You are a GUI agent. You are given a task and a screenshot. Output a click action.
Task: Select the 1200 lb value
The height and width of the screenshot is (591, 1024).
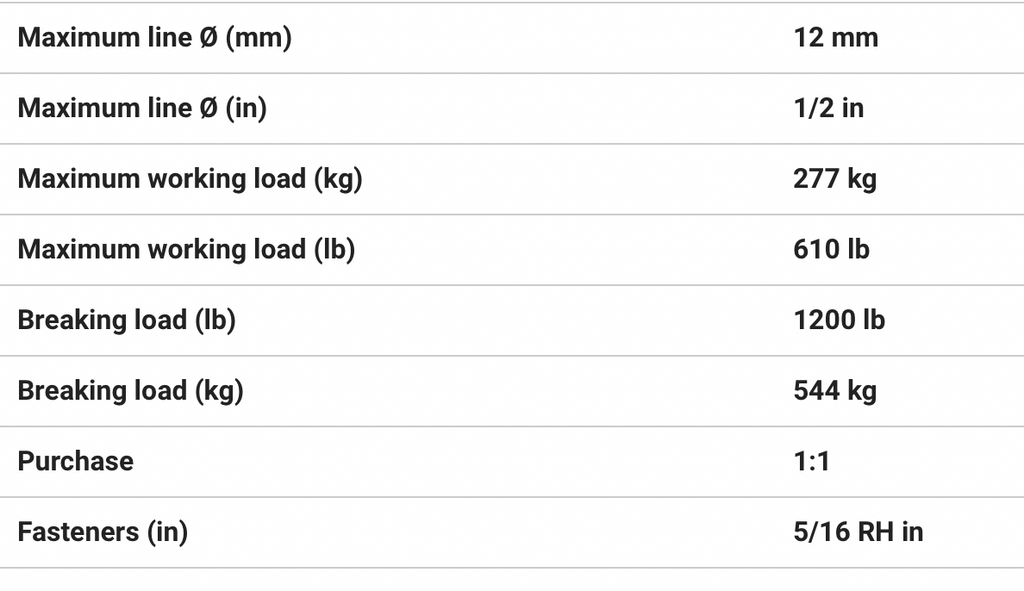click(x=838, y=320)
